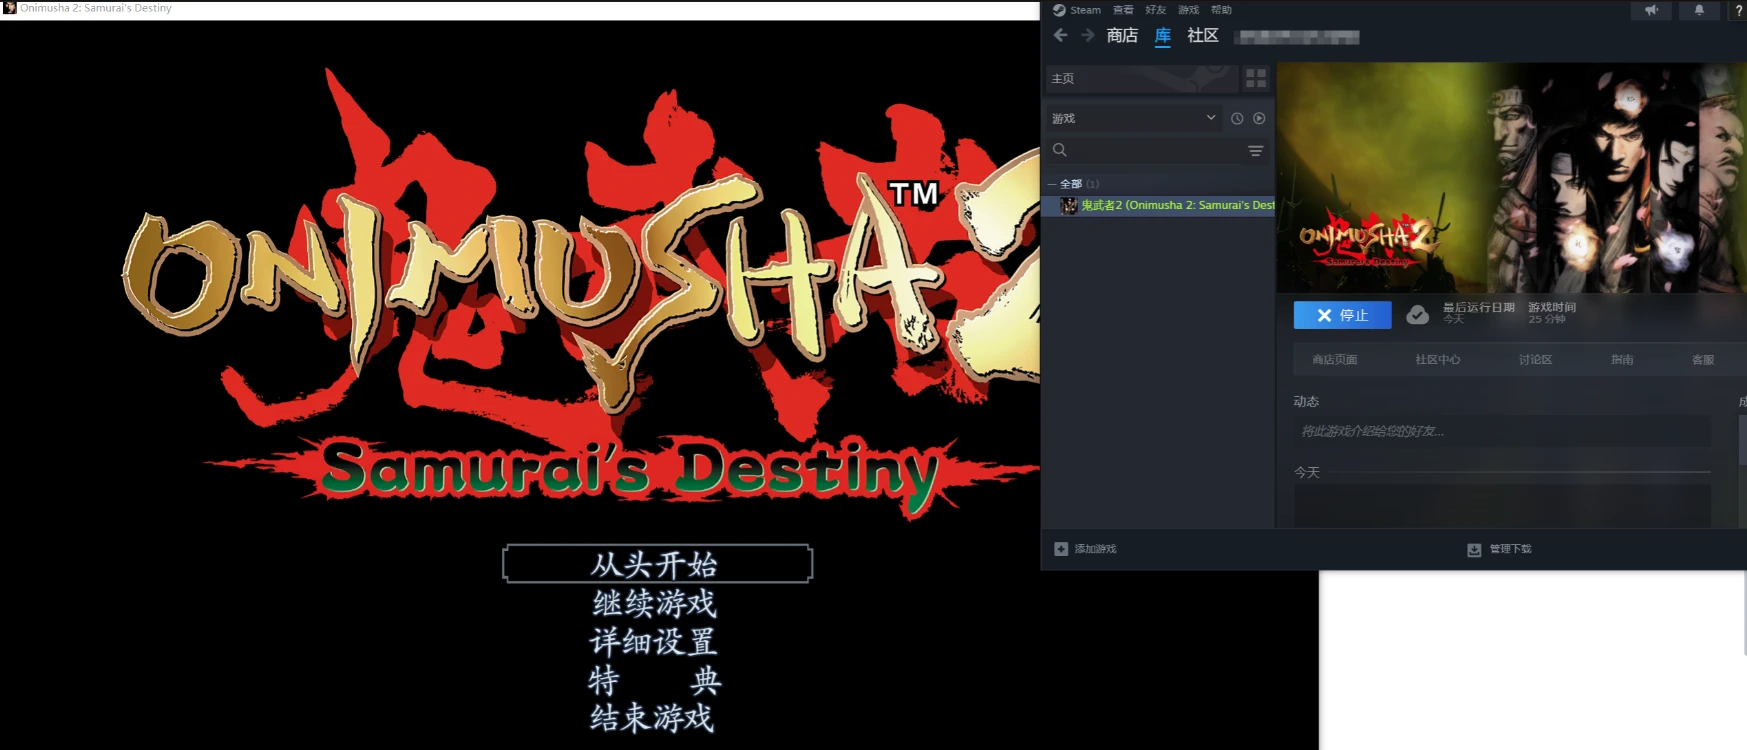Open the 讨论区 link

coord(1535,360)
